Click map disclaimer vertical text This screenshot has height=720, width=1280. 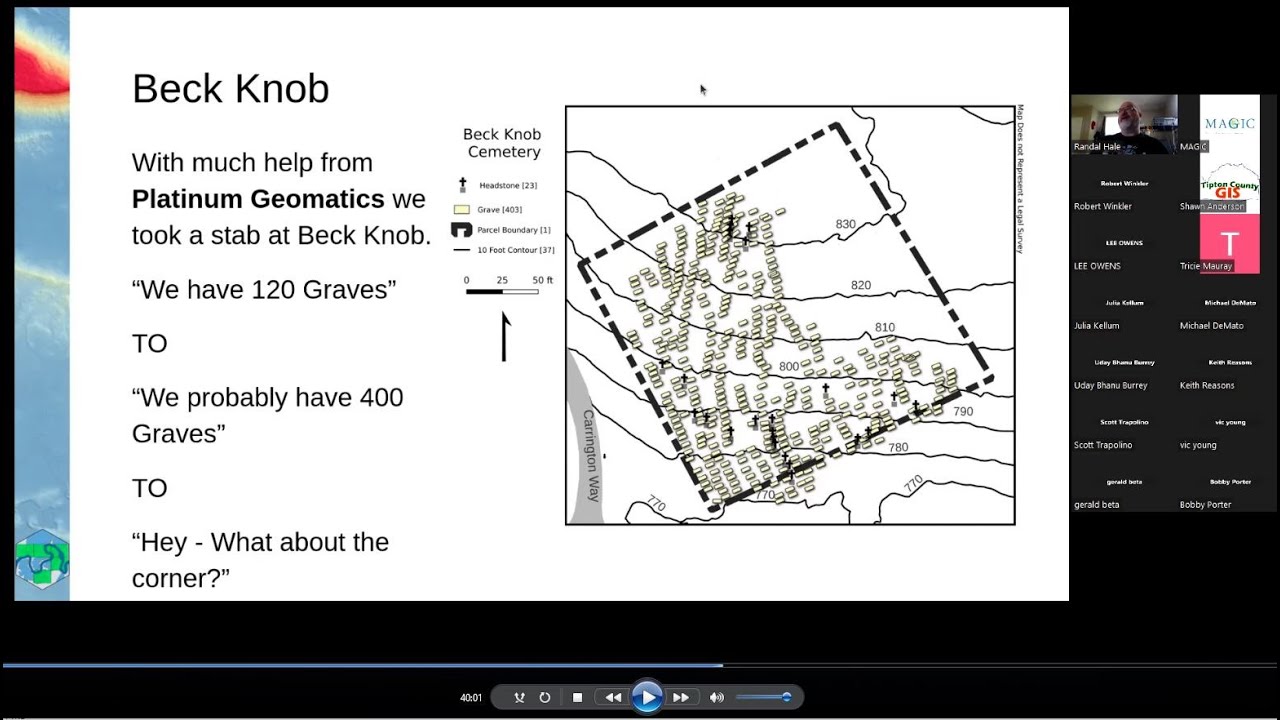pos(1020,179)
